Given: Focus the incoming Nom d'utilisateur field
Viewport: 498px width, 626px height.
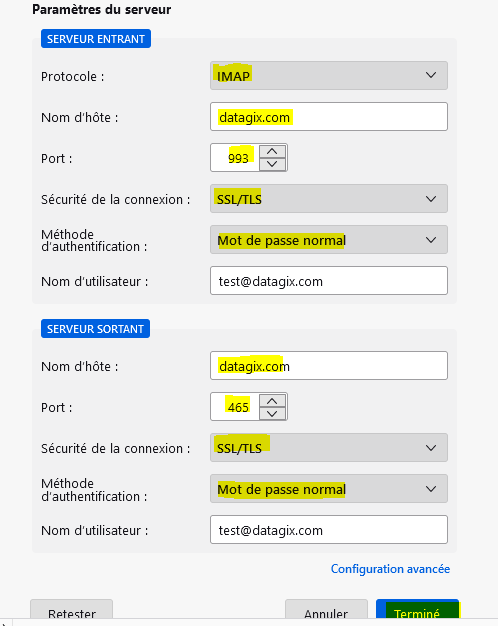Looking at the screenshot, I should pos(329,281).
